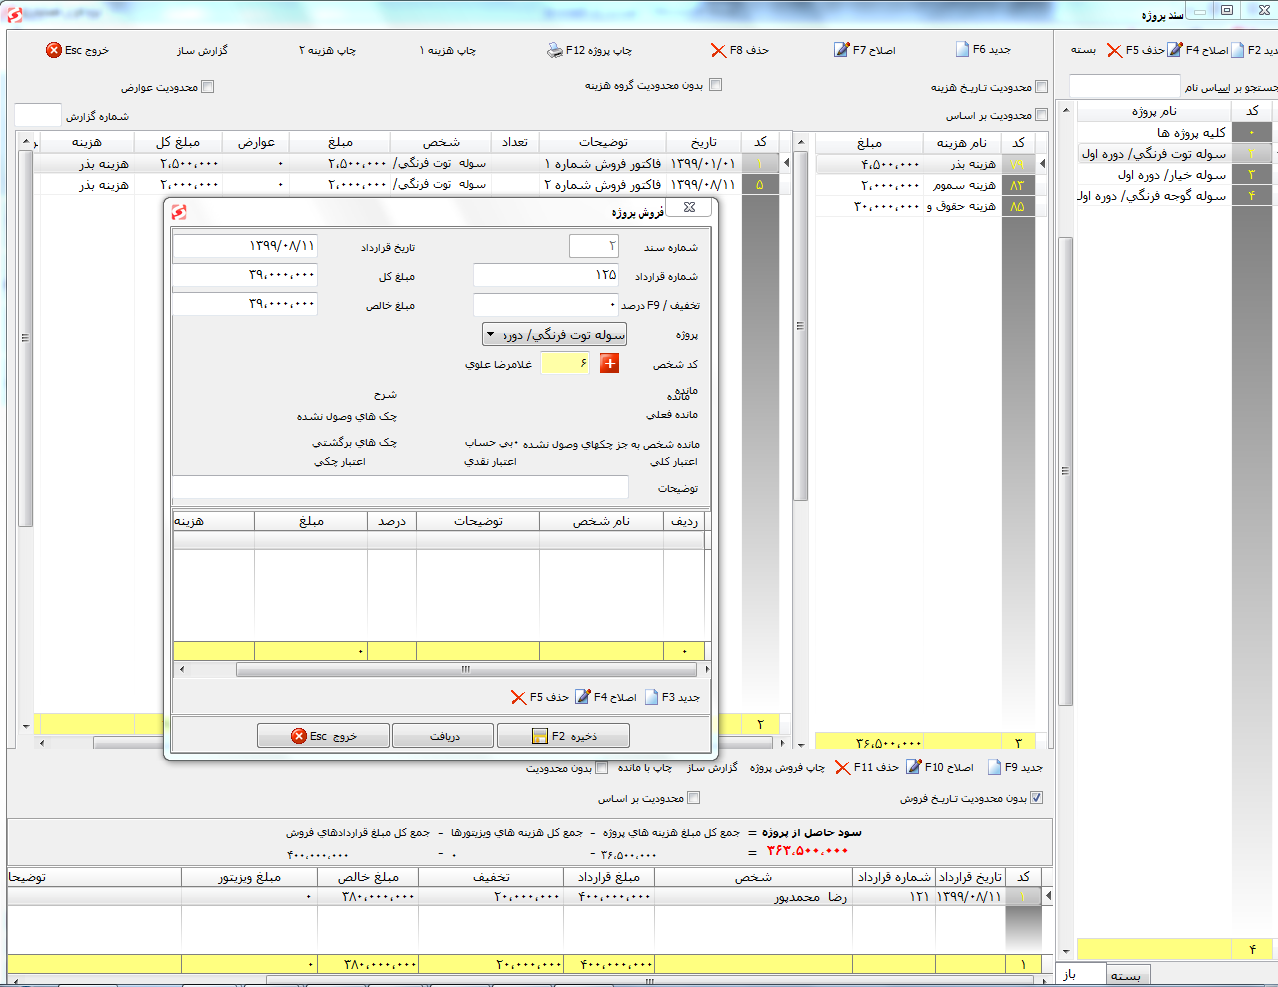Click the اصلاح F10 icon in sales toolbar

[914, 767]
